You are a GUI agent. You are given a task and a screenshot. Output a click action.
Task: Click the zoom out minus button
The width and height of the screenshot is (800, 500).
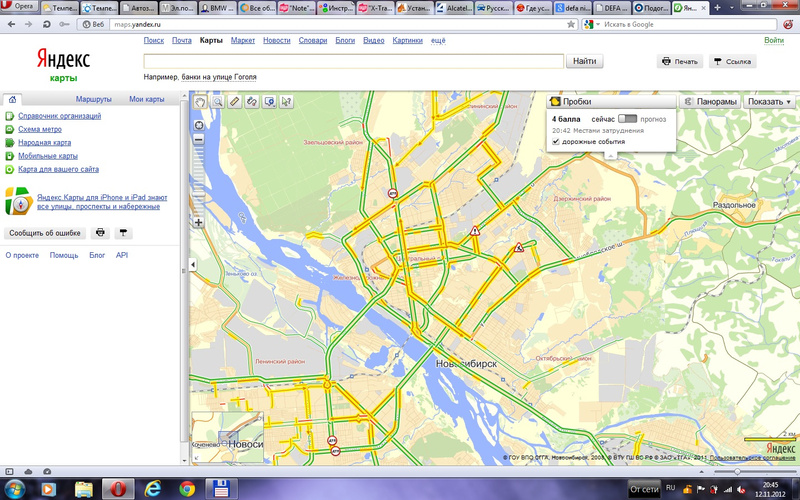(199, 139)
